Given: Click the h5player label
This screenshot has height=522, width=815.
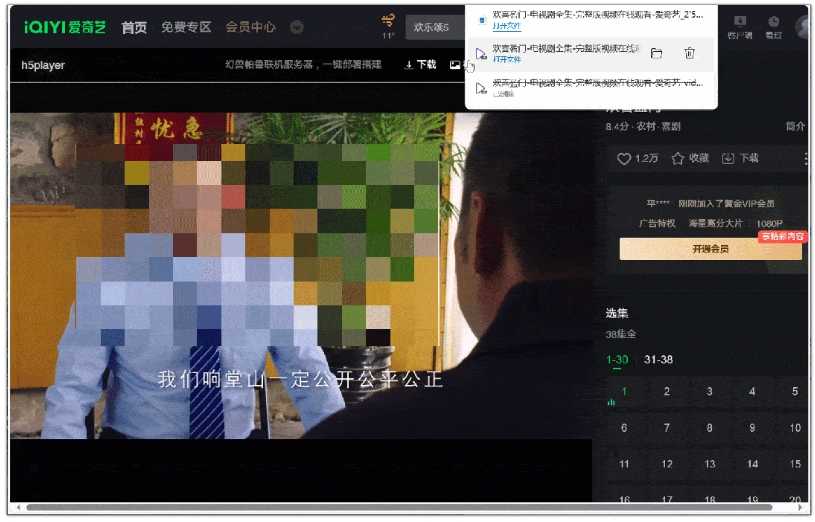Looking at the screenshot, I should [x=43, y=66].
